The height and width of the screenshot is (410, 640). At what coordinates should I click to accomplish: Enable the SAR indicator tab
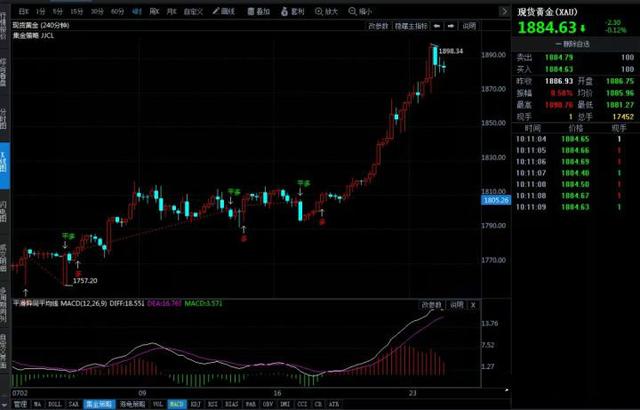click(x=73, y=404)
